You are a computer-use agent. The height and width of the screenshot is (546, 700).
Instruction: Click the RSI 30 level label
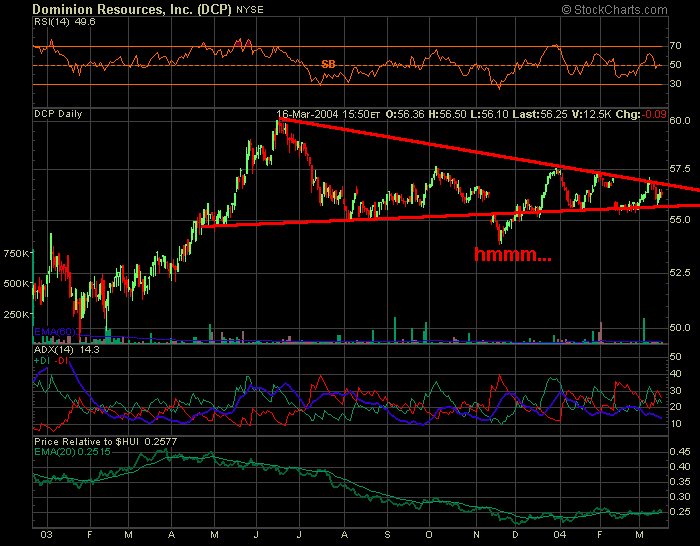coord(675,84)
